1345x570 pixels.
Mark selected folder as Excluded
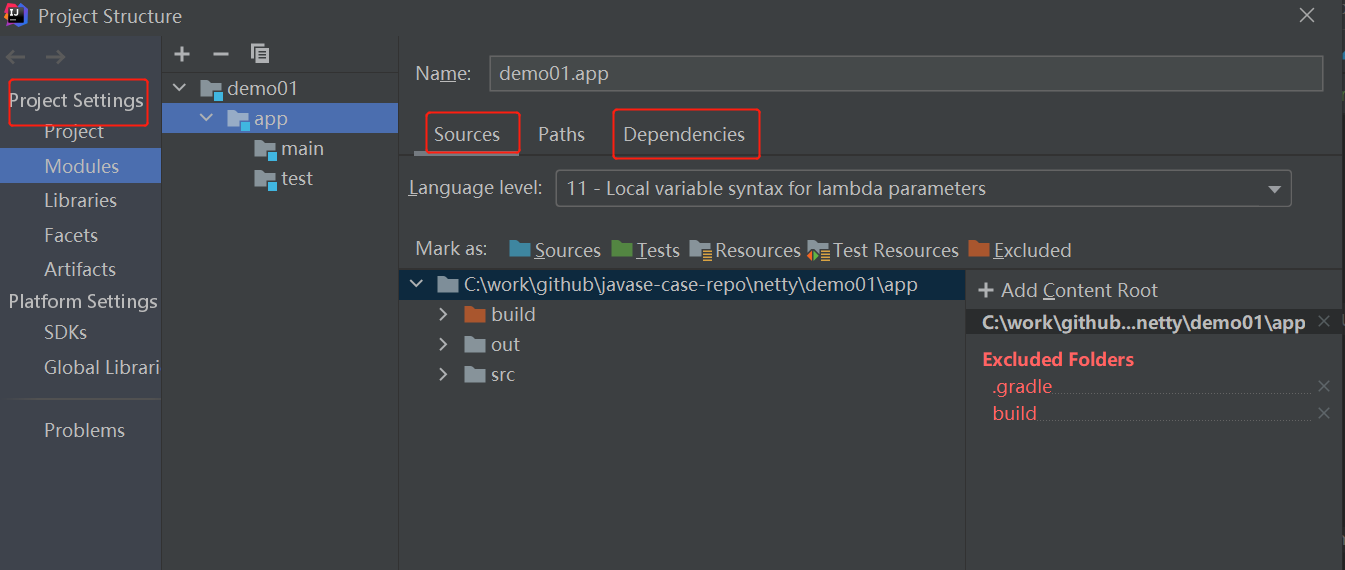point(1020,250)
